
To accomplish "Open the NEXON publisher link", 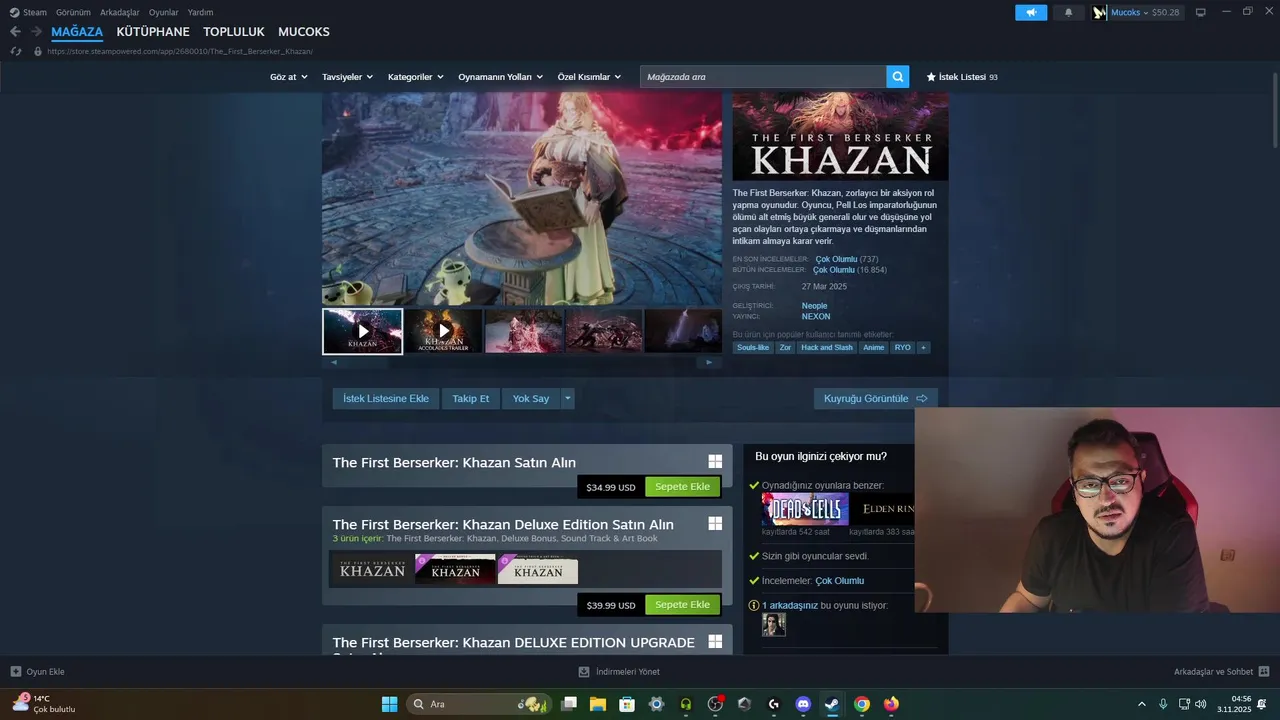I will [816, 317].
